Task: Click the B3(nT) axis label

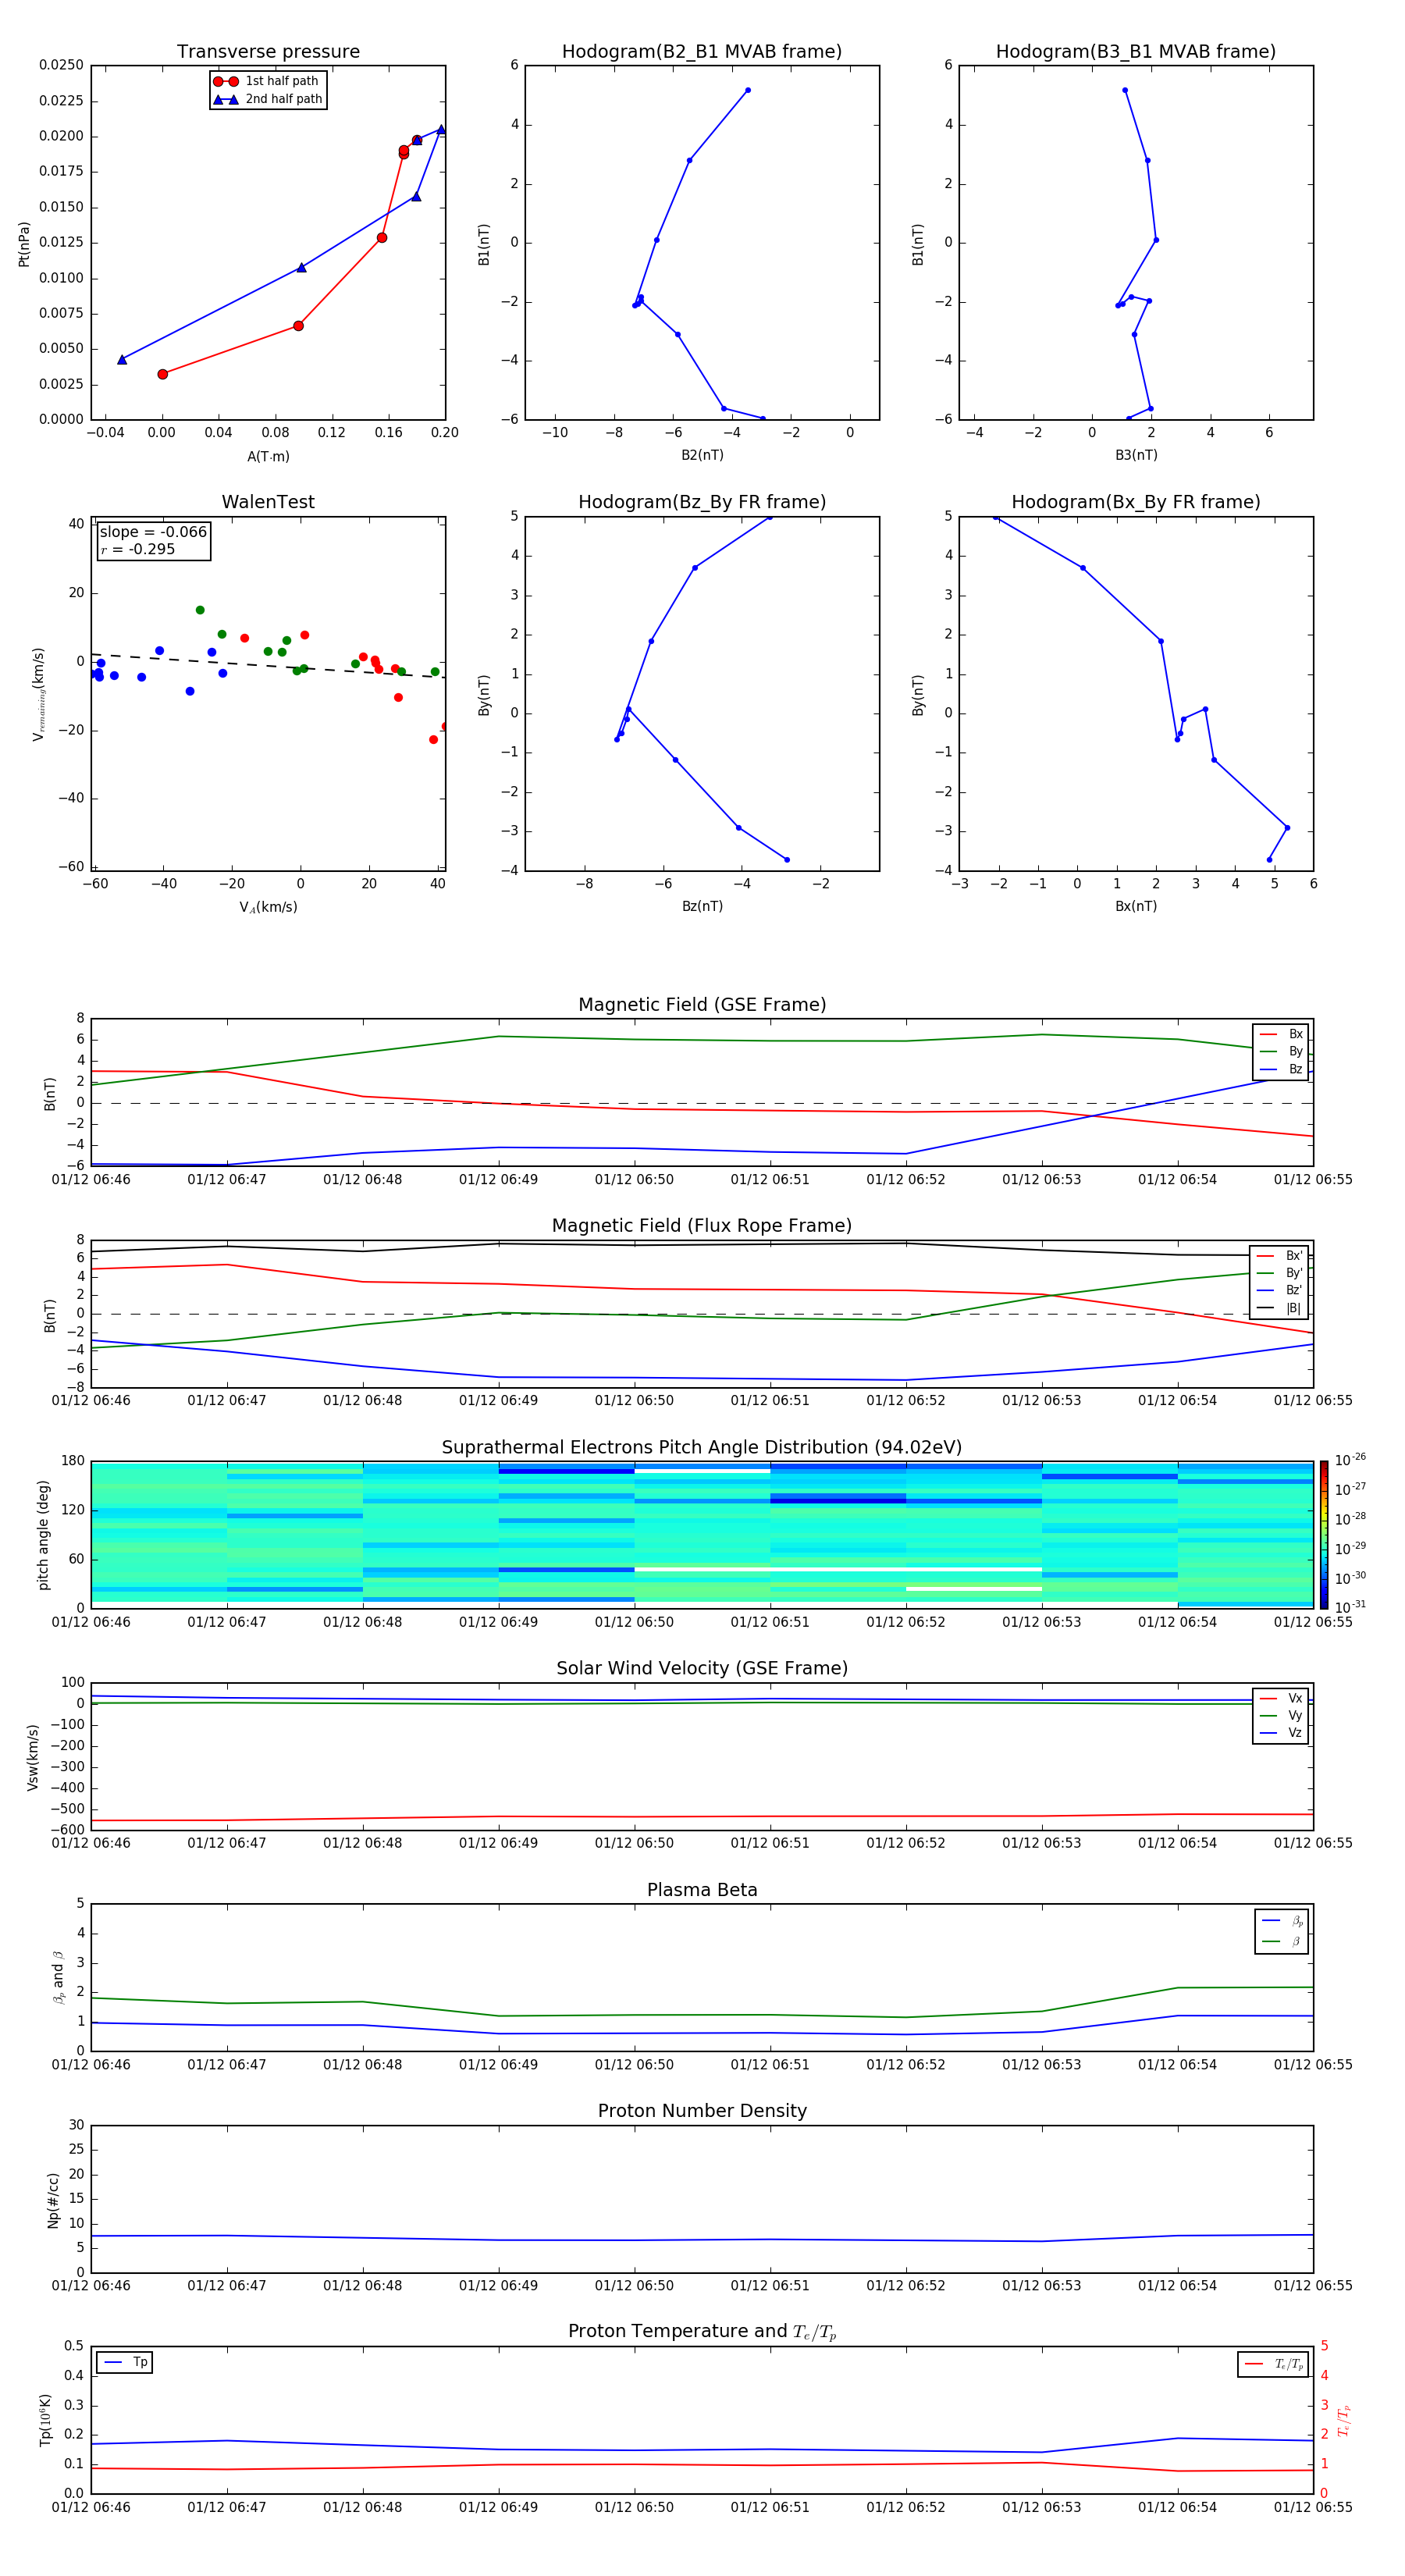Action: pos(1136,455)
